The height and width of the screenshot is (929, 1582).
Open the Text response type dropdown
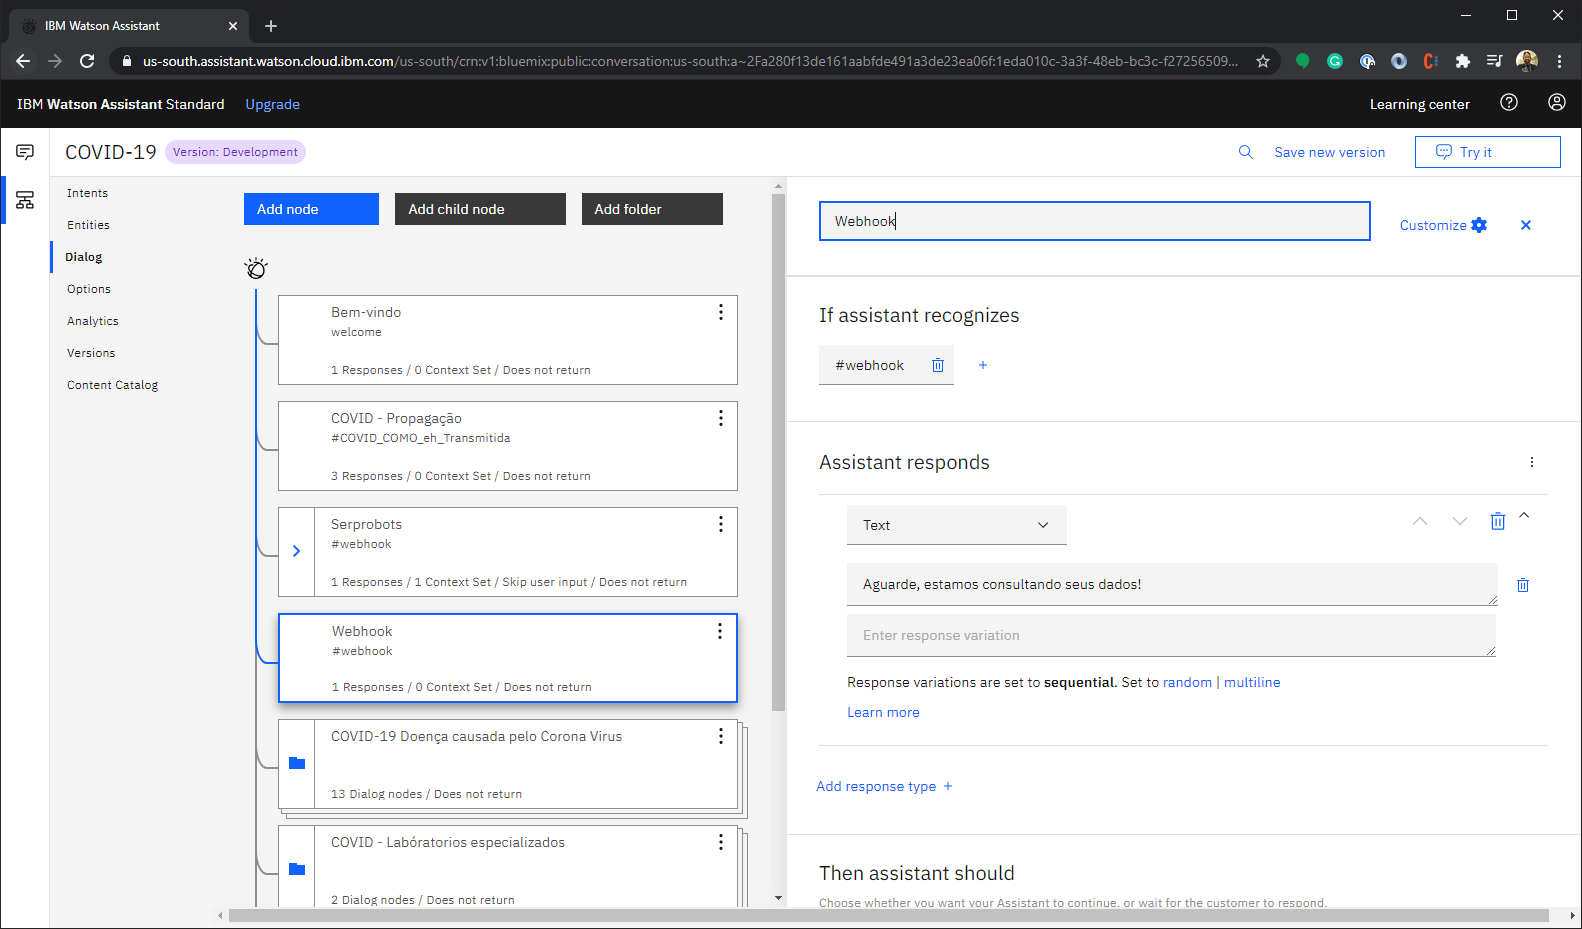956,525
